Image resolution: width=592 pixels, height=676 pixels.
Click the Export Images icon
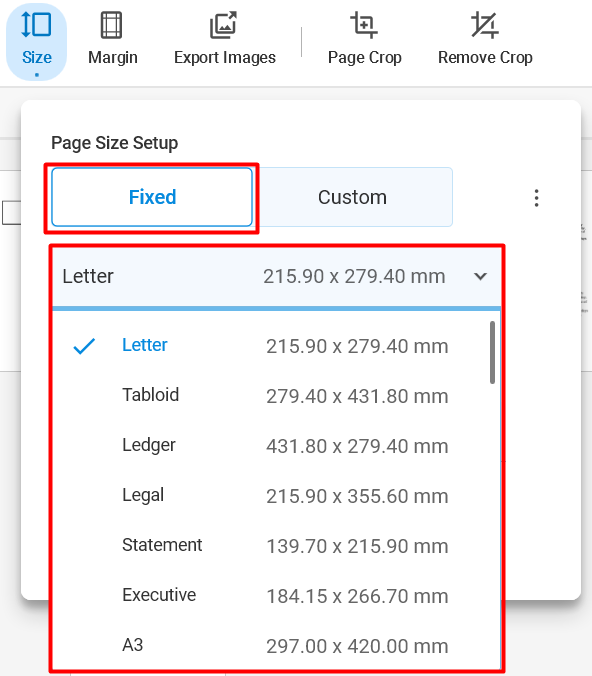pyautogui.click(x=223, y=25)
